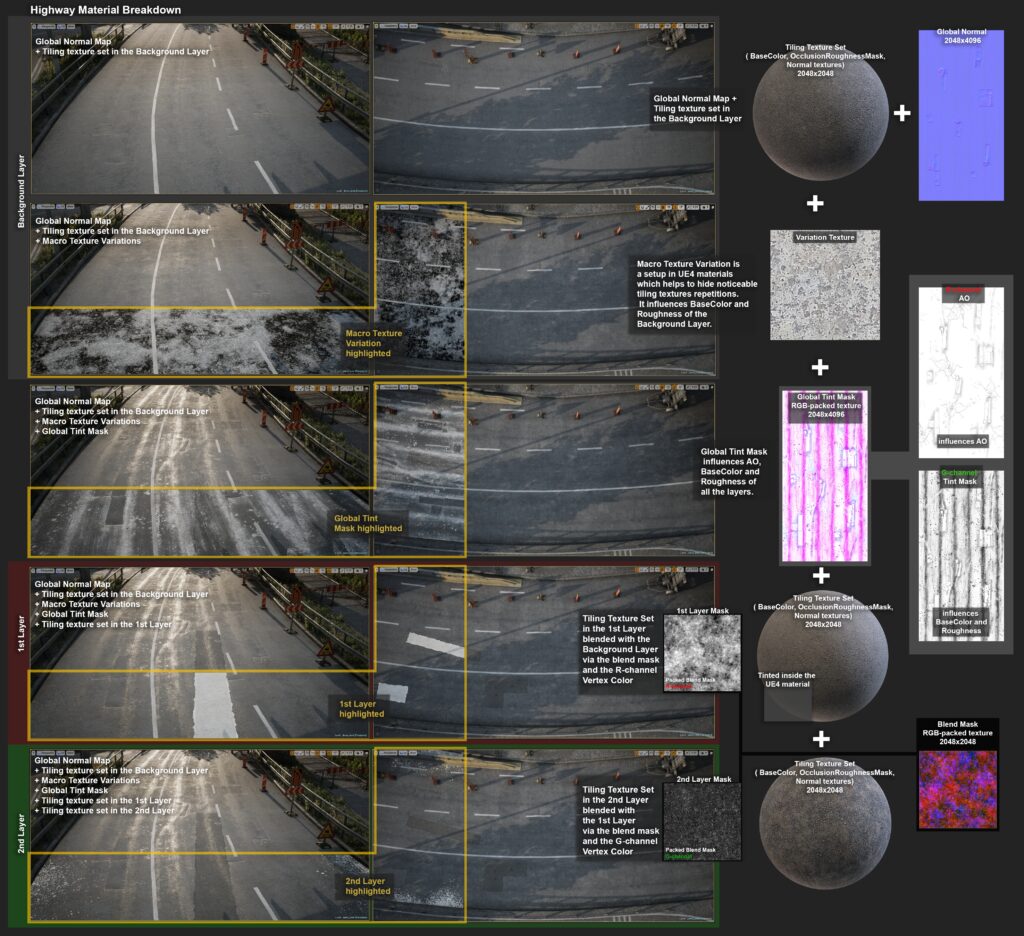Open the blue Global Normal texture thumbnail
The width and height of the screenshot is (1024, 936).
[961, 115]
